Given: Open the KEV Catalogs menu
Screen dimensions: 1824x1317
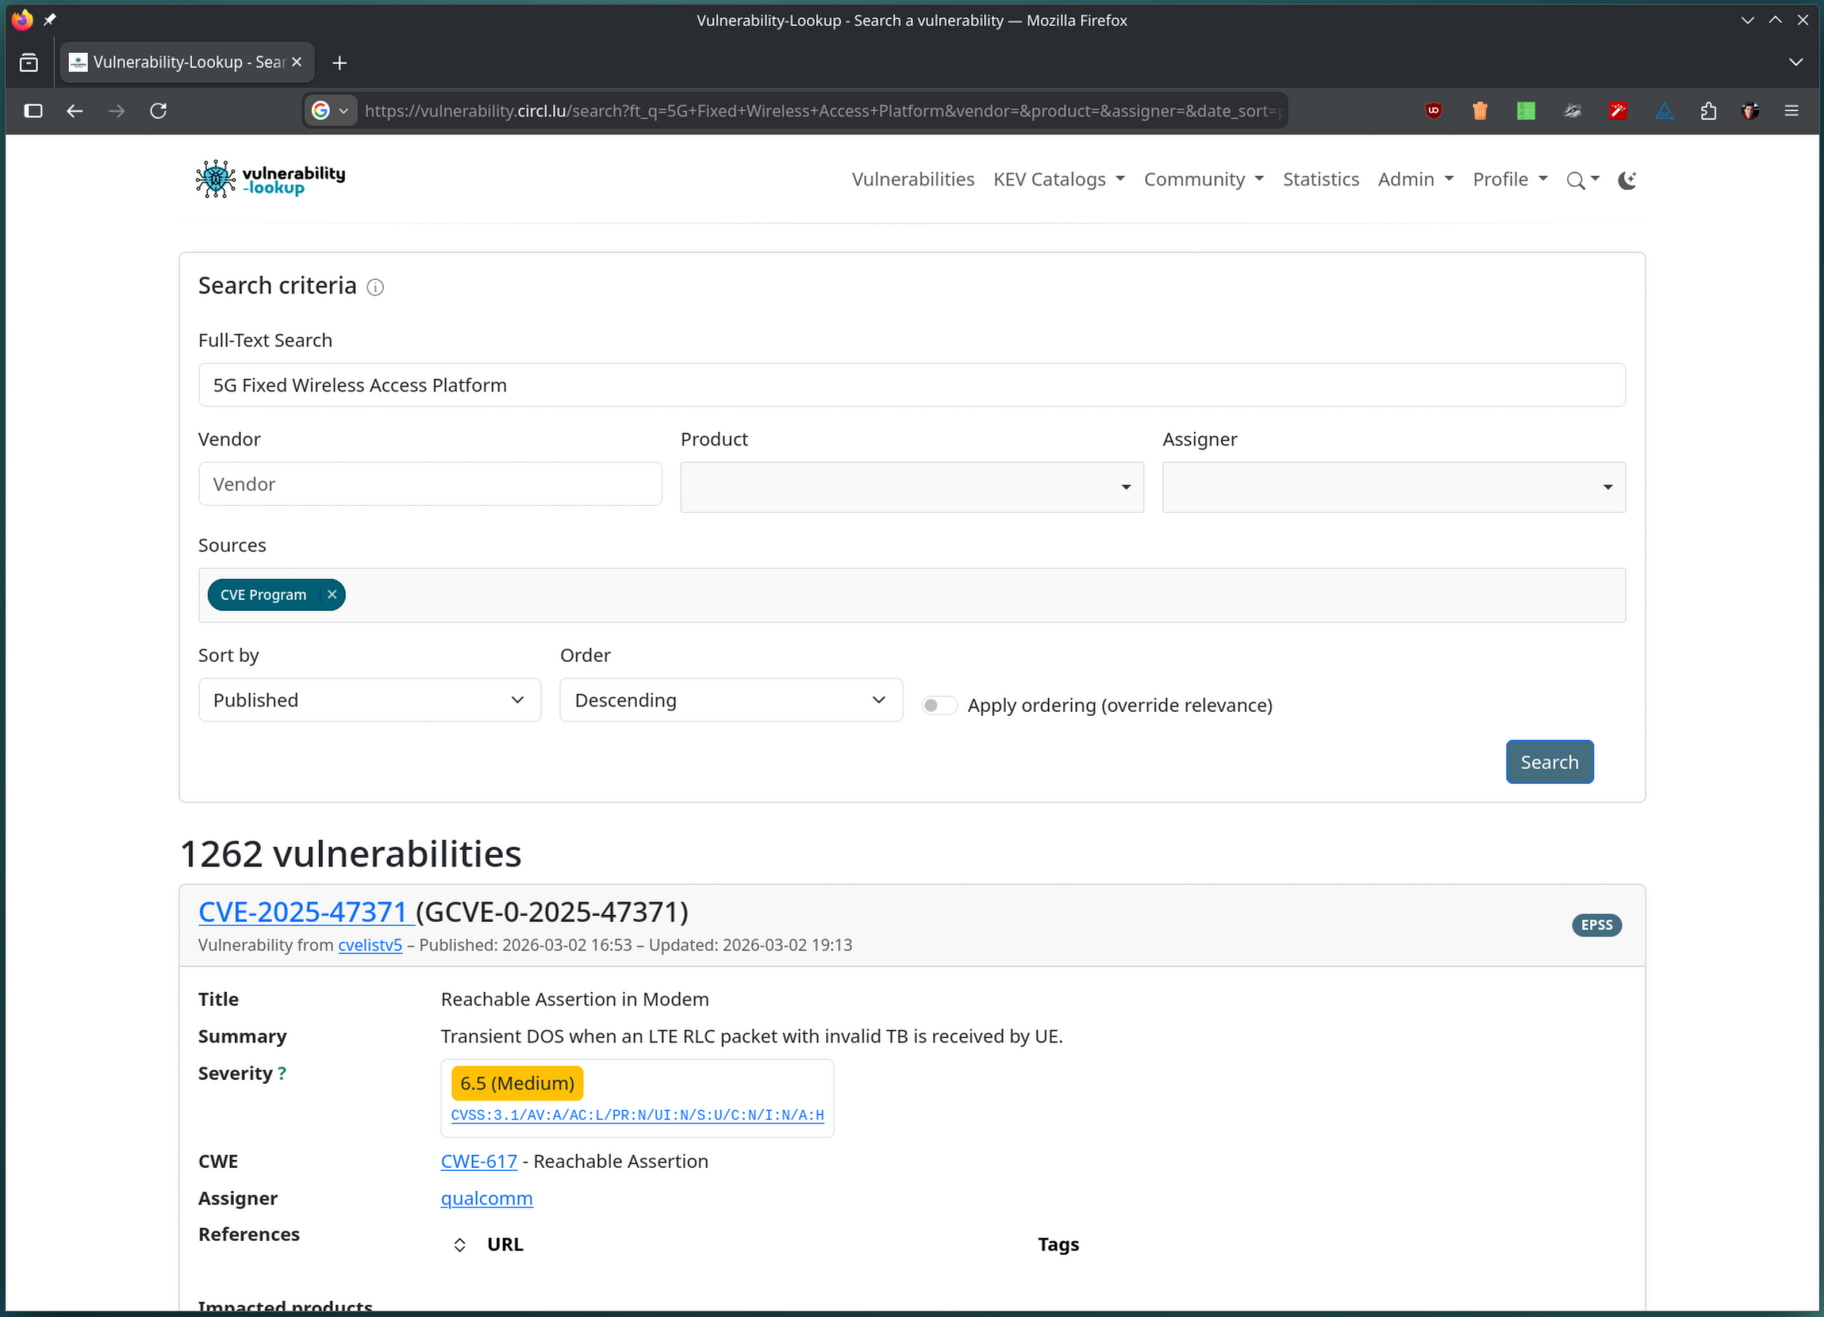Looking at the screenshot, I should [x=1058, y=180].
